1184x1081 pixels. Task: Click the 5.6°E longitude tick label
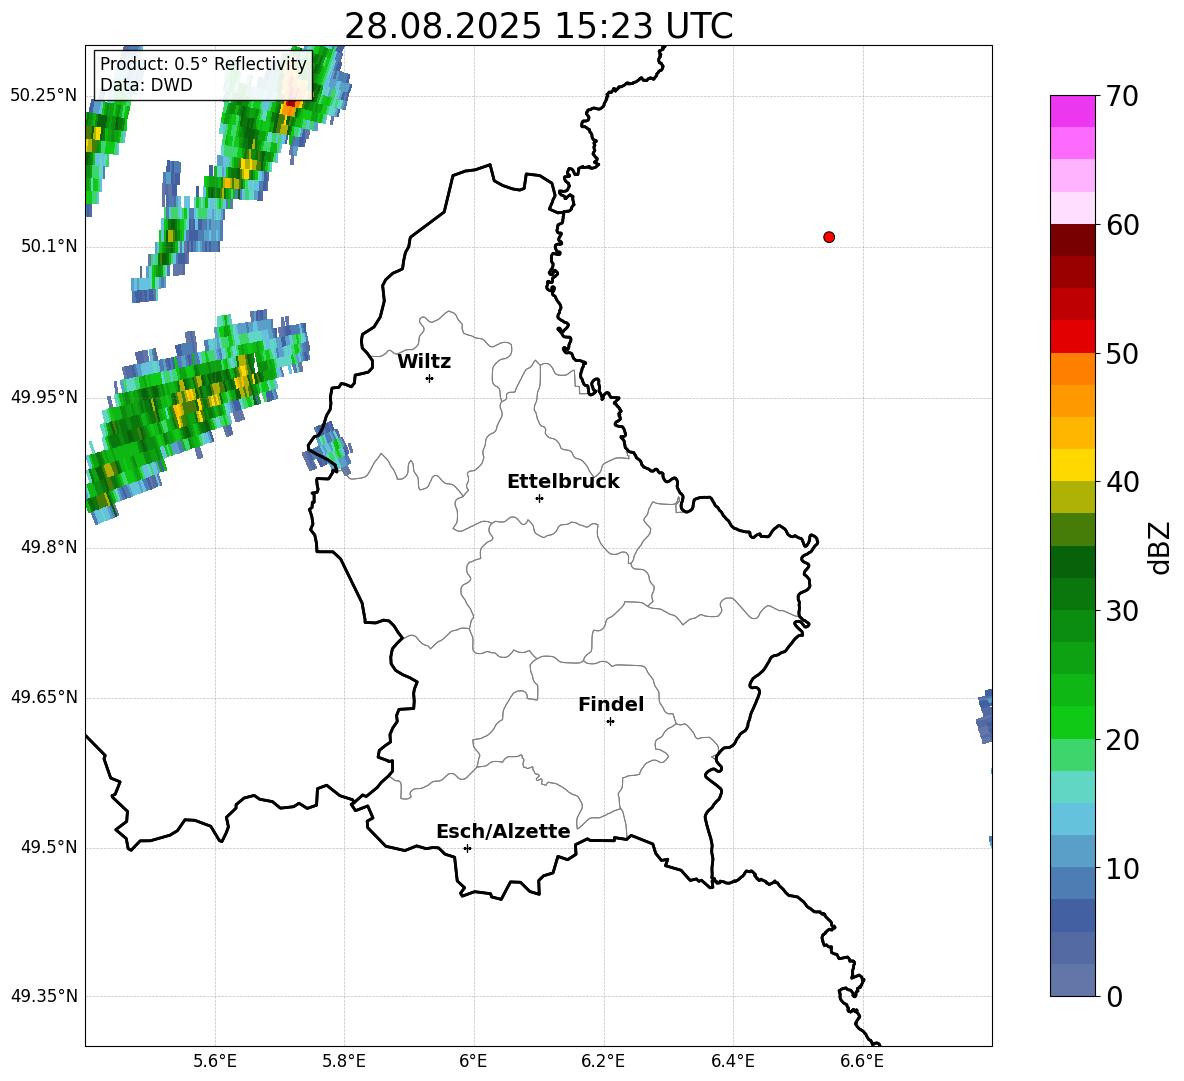click(215, 1061)
